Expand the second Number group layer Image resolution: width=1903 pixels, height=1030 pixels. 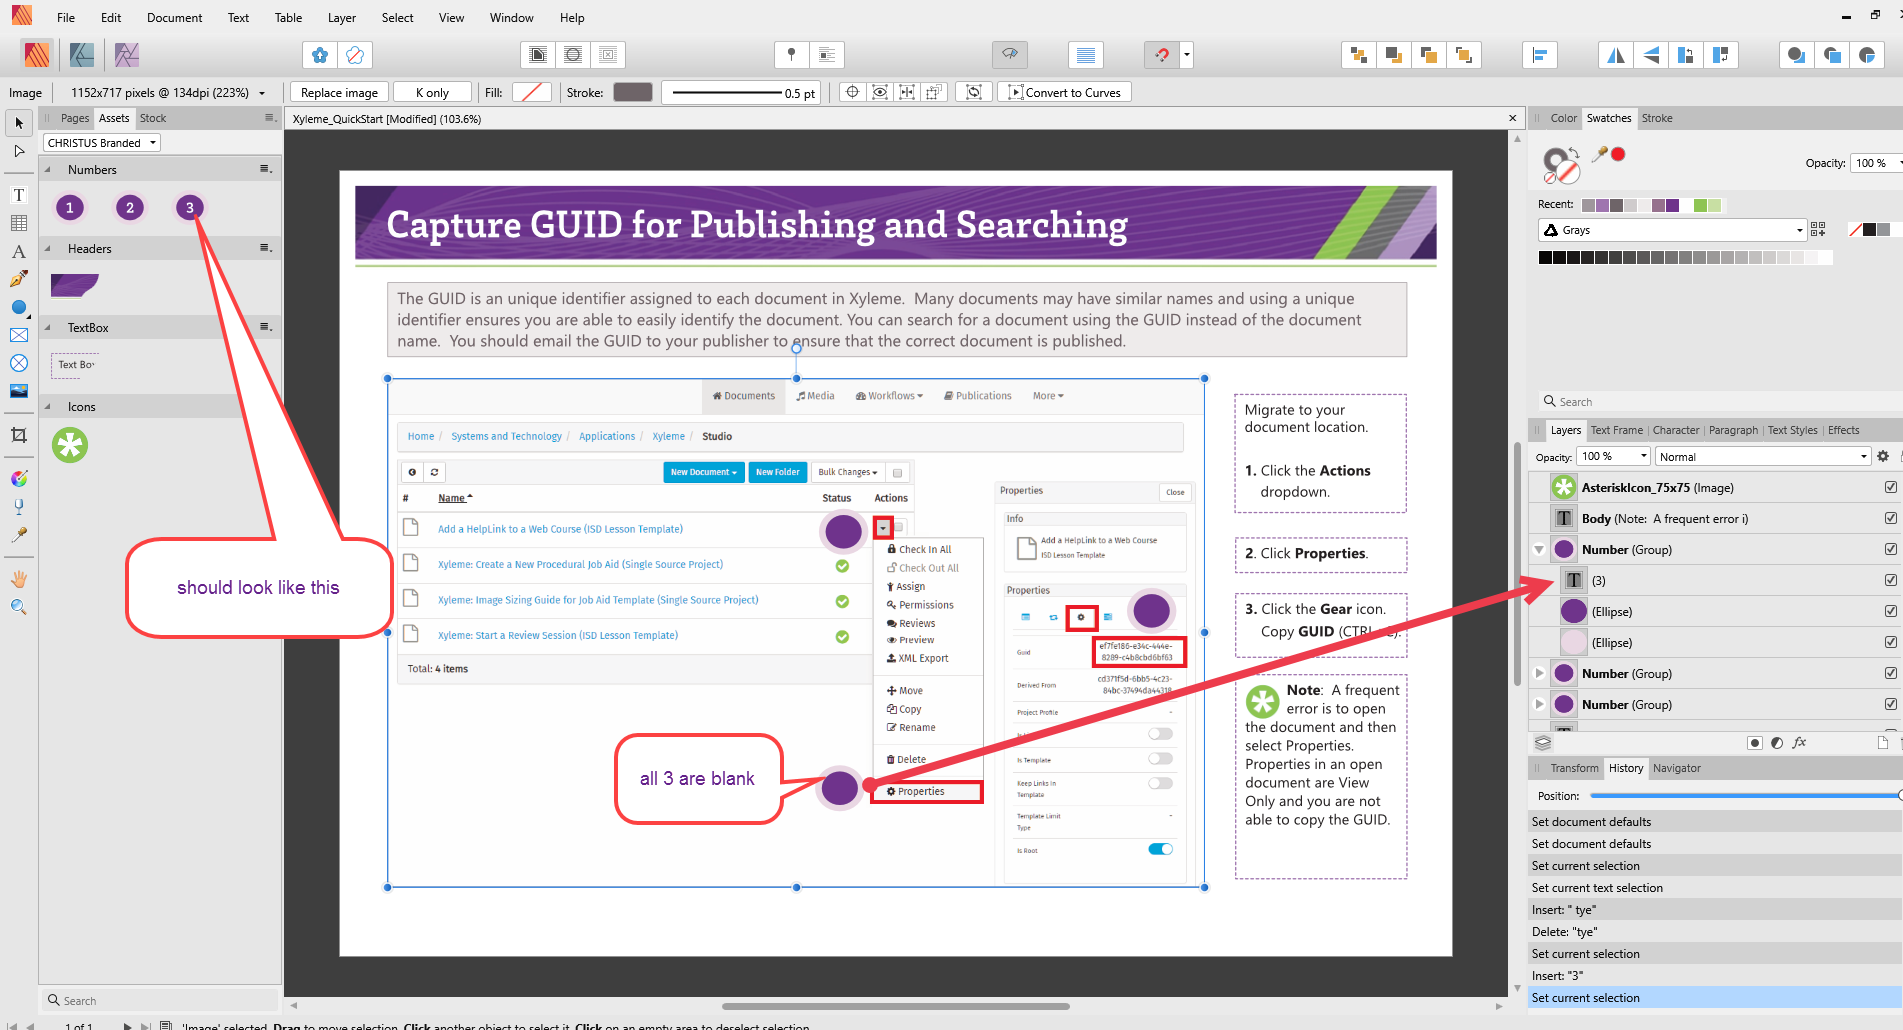click(x=1539, y=673)
